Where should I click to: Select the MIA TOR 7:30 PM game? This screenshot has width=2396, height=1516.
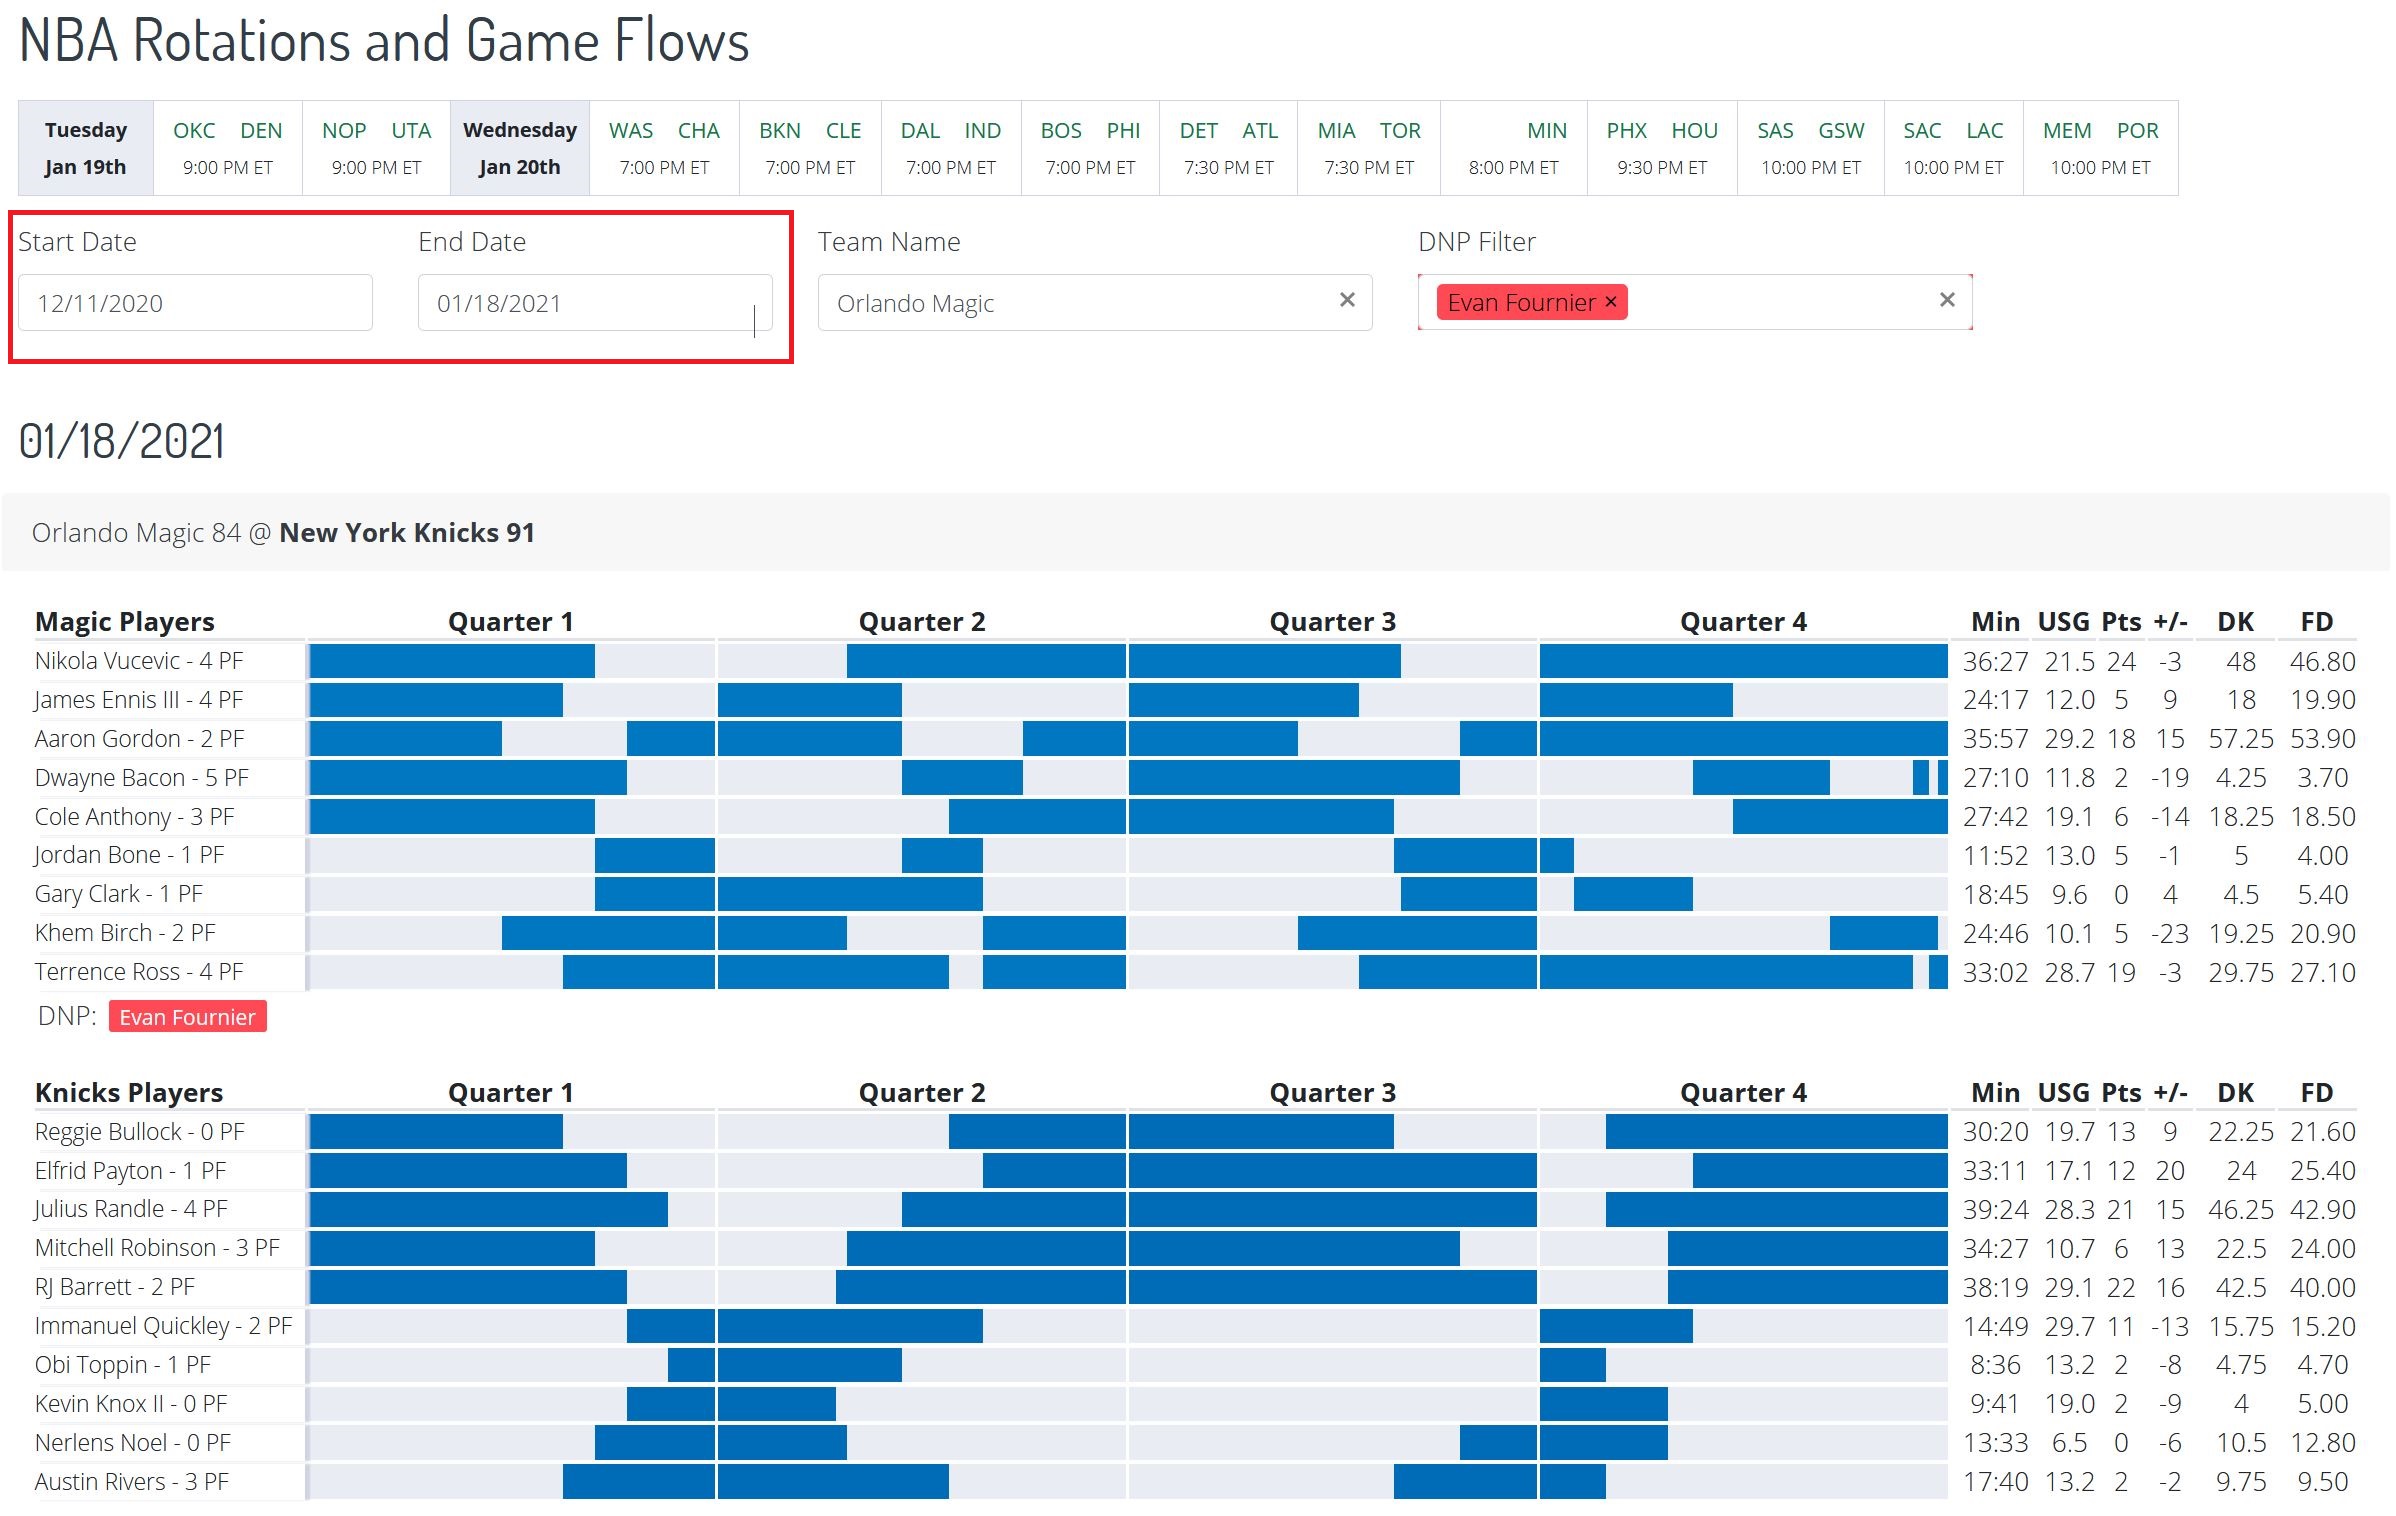coord(1369,148)
